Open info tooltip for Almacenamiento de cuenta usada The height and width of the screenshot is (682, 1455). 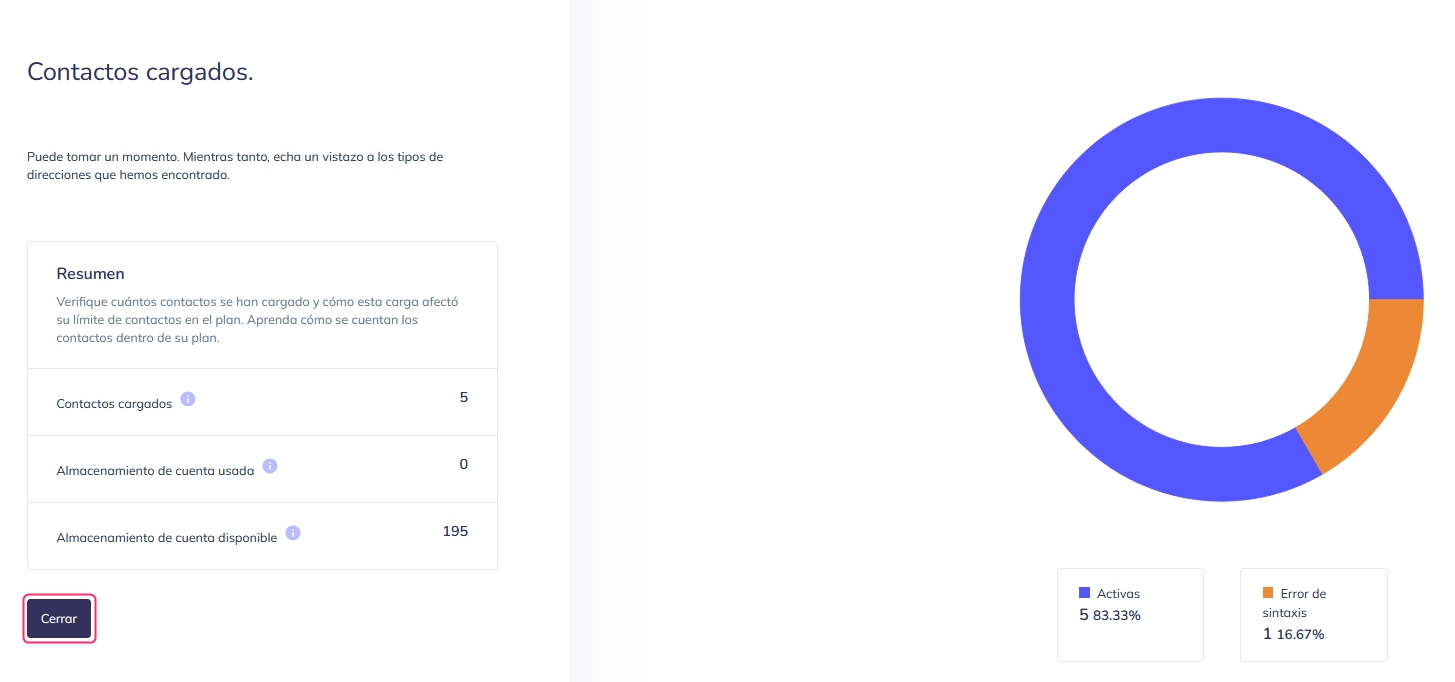[270, 466]
